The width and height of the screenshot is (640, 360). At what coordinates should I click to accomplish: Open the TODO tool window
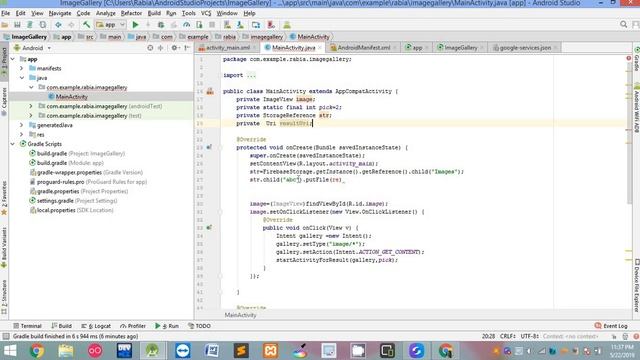[x=199, y=326]
